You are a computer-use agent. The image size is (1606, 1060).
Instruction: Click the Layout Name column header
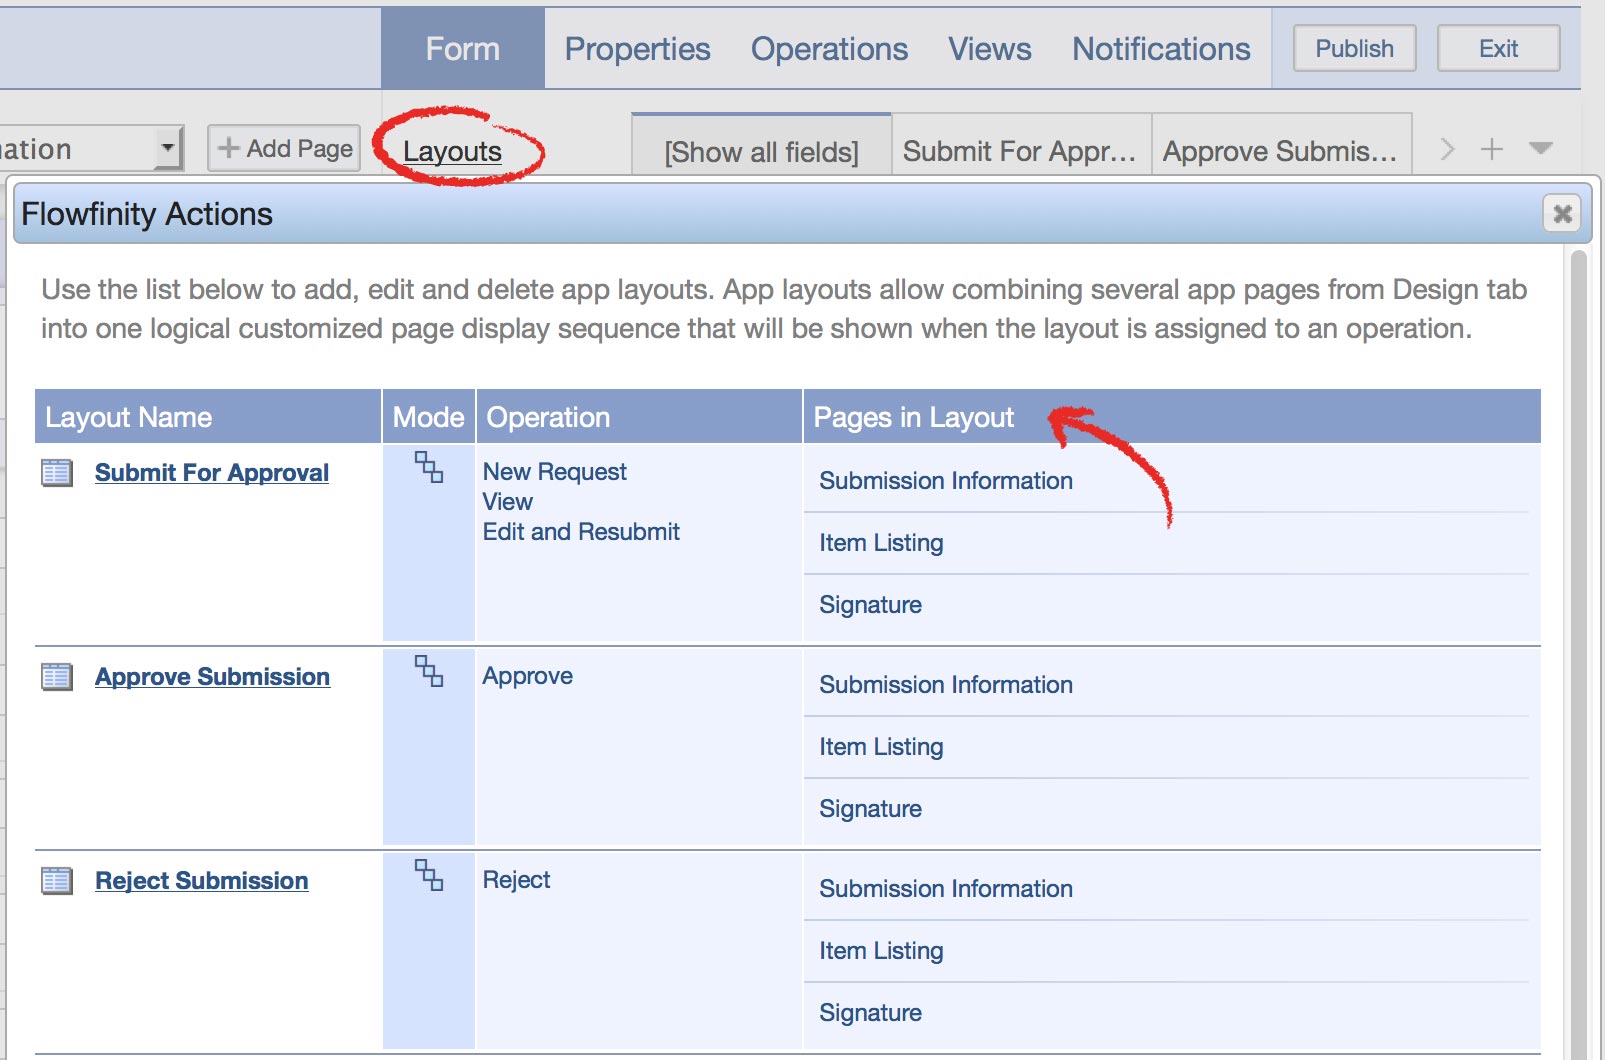[208, 417]
